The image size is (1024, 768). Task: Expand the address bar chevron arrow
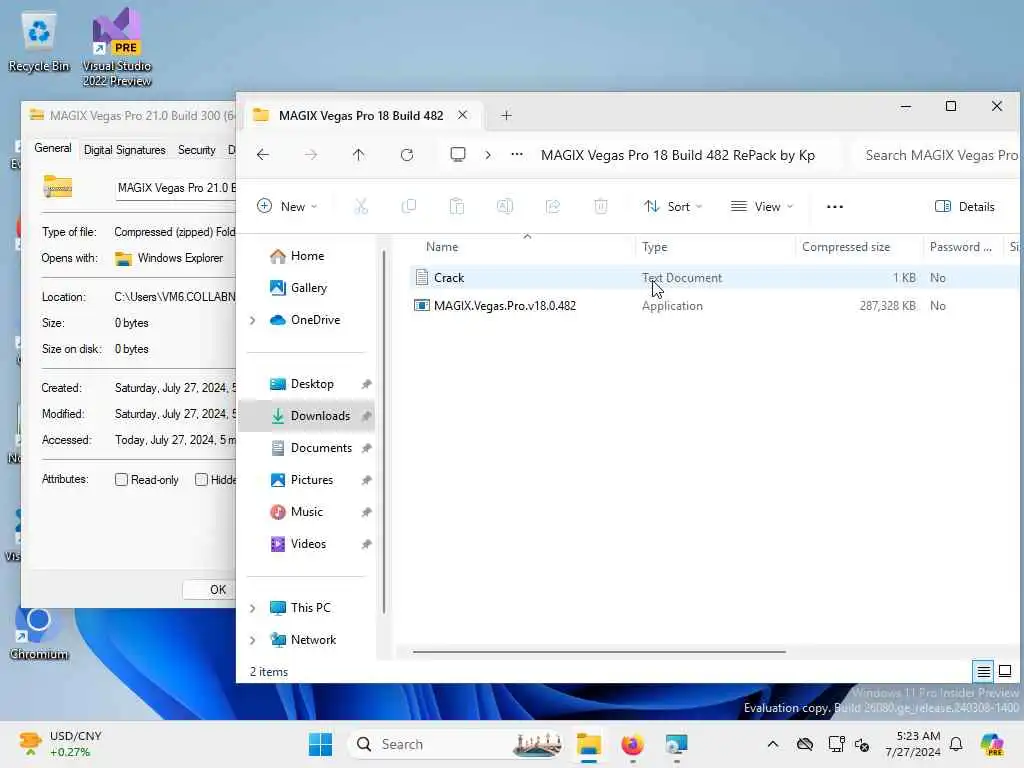click(x=488, y=155)
